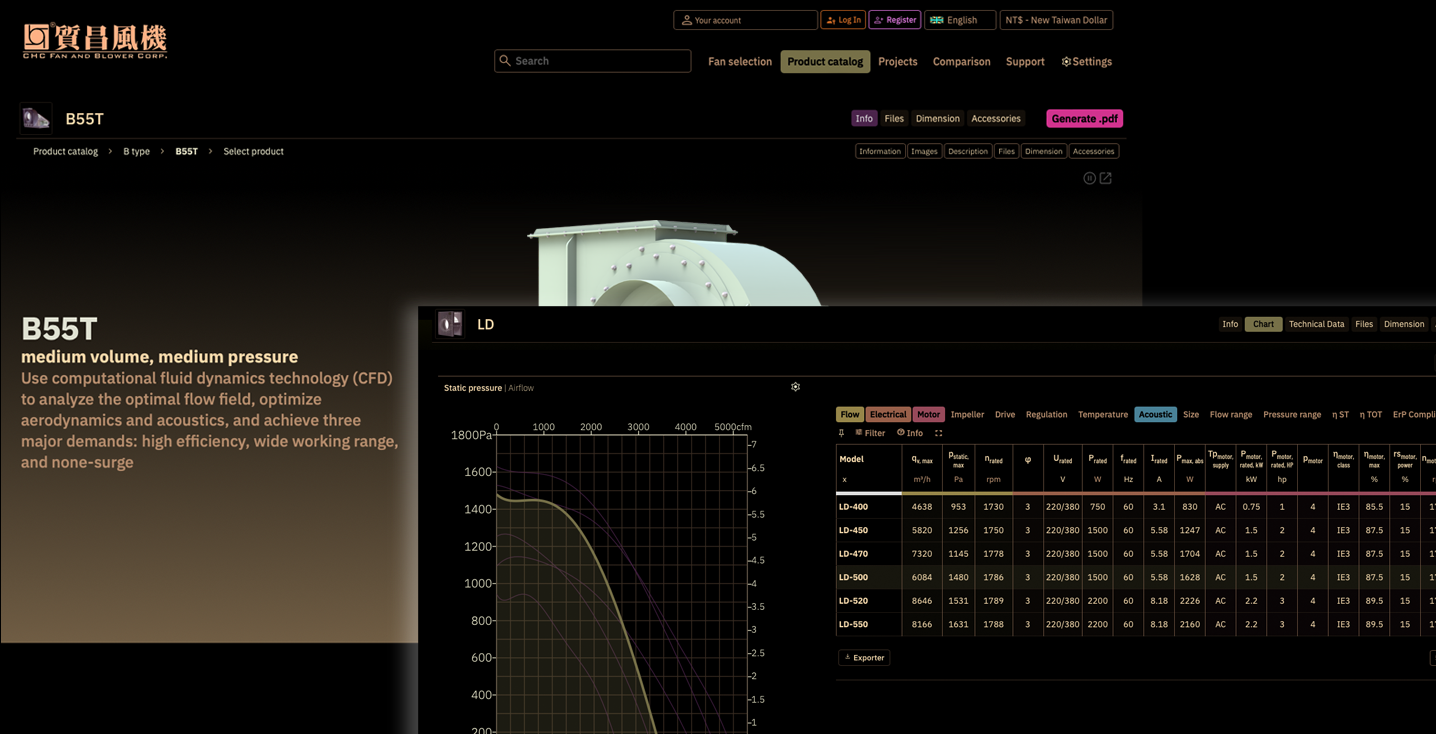This screenshot has height=734, width=1436.
Task: Go to Fan selection in the menu
Action: [740, 61]
